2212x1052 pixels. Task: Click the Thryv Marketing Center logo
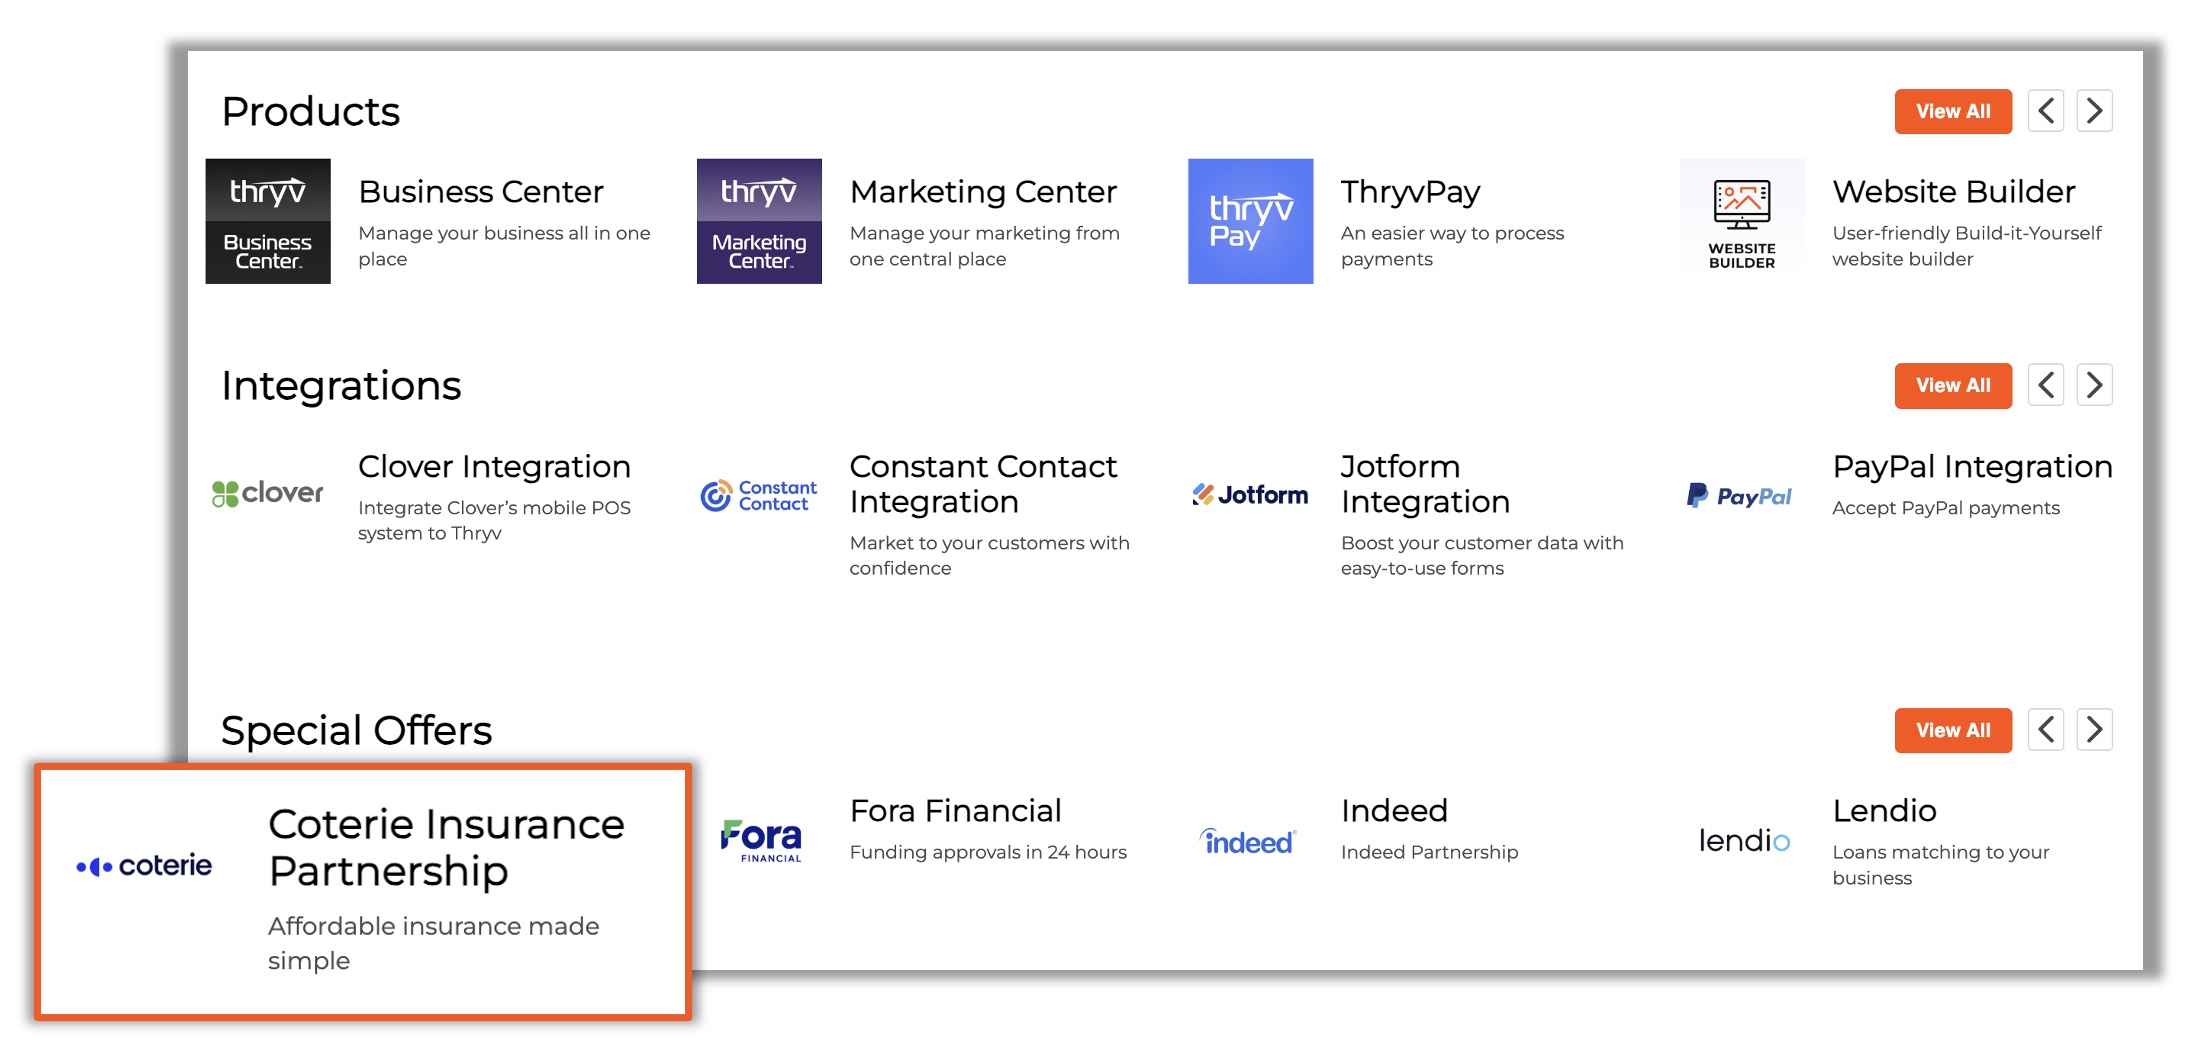[759, 221]
